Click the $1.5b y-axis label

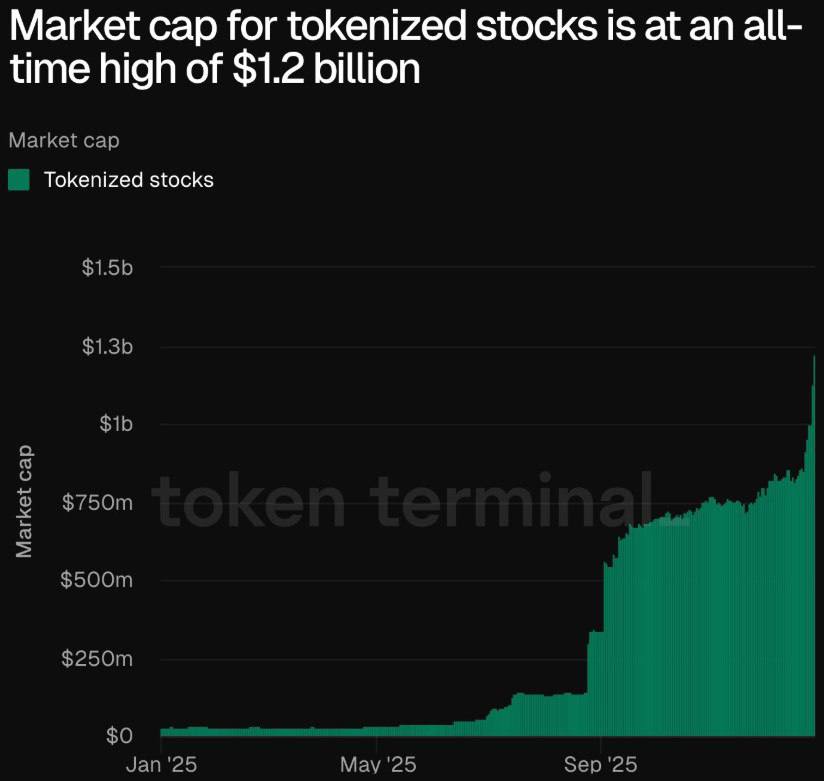(107, 268)
